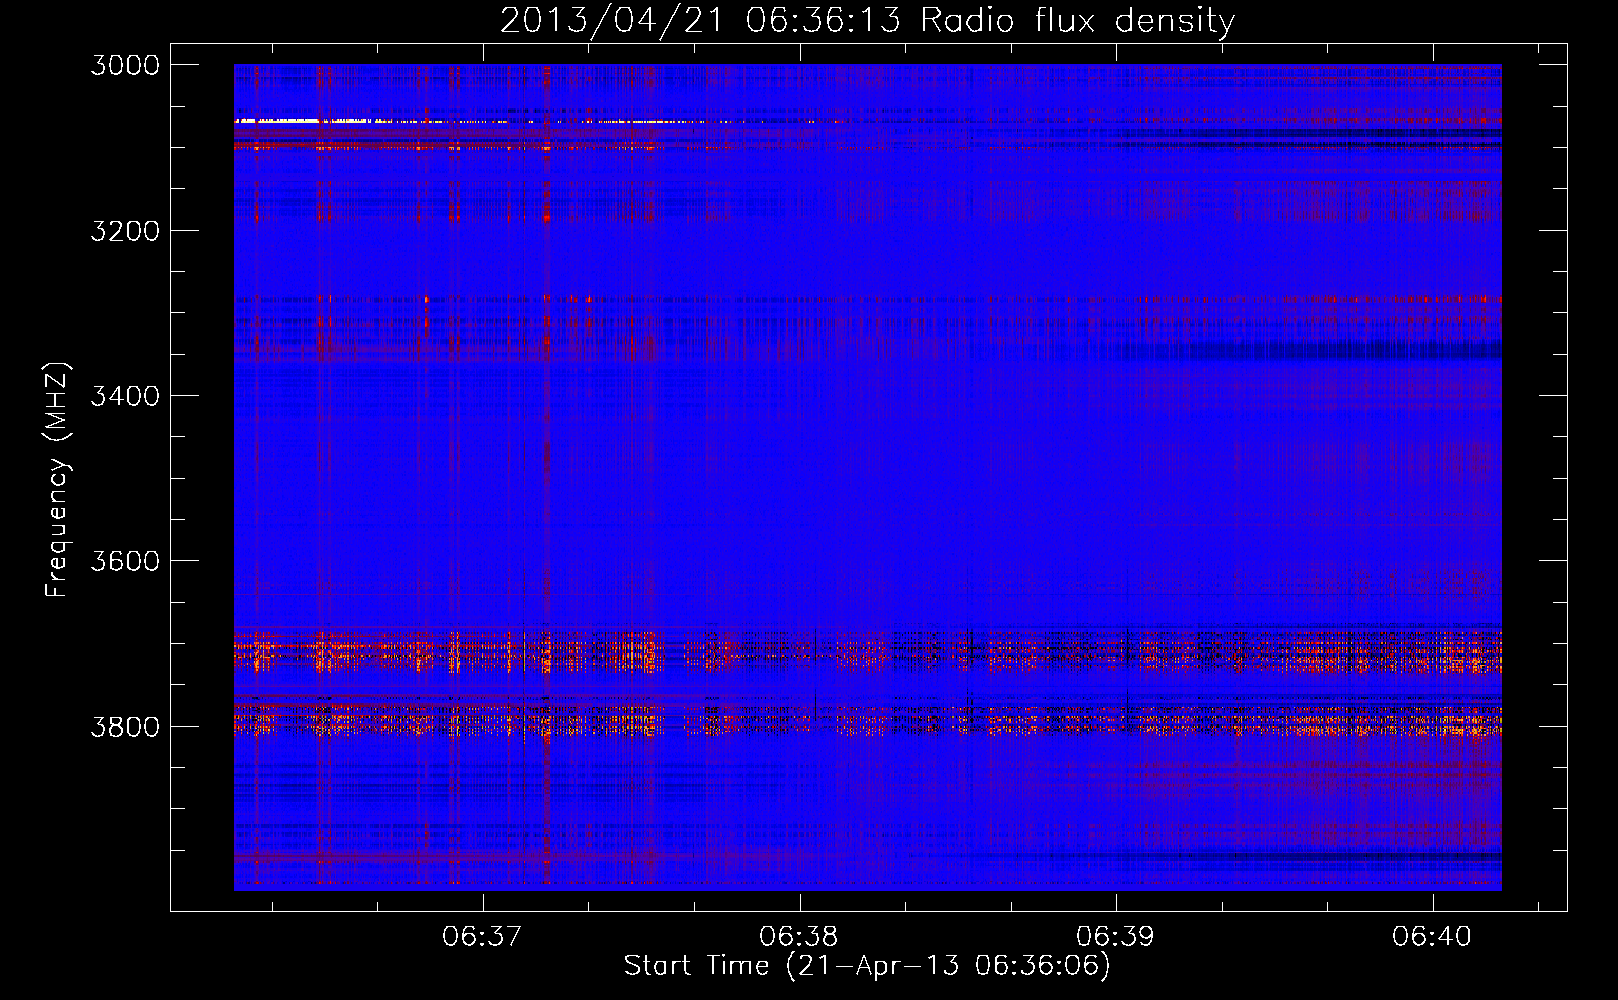This screenshot has height=1000, width=1618.
Task: Select the 3400 frequency tick label
Action: [x=125, y=396]
